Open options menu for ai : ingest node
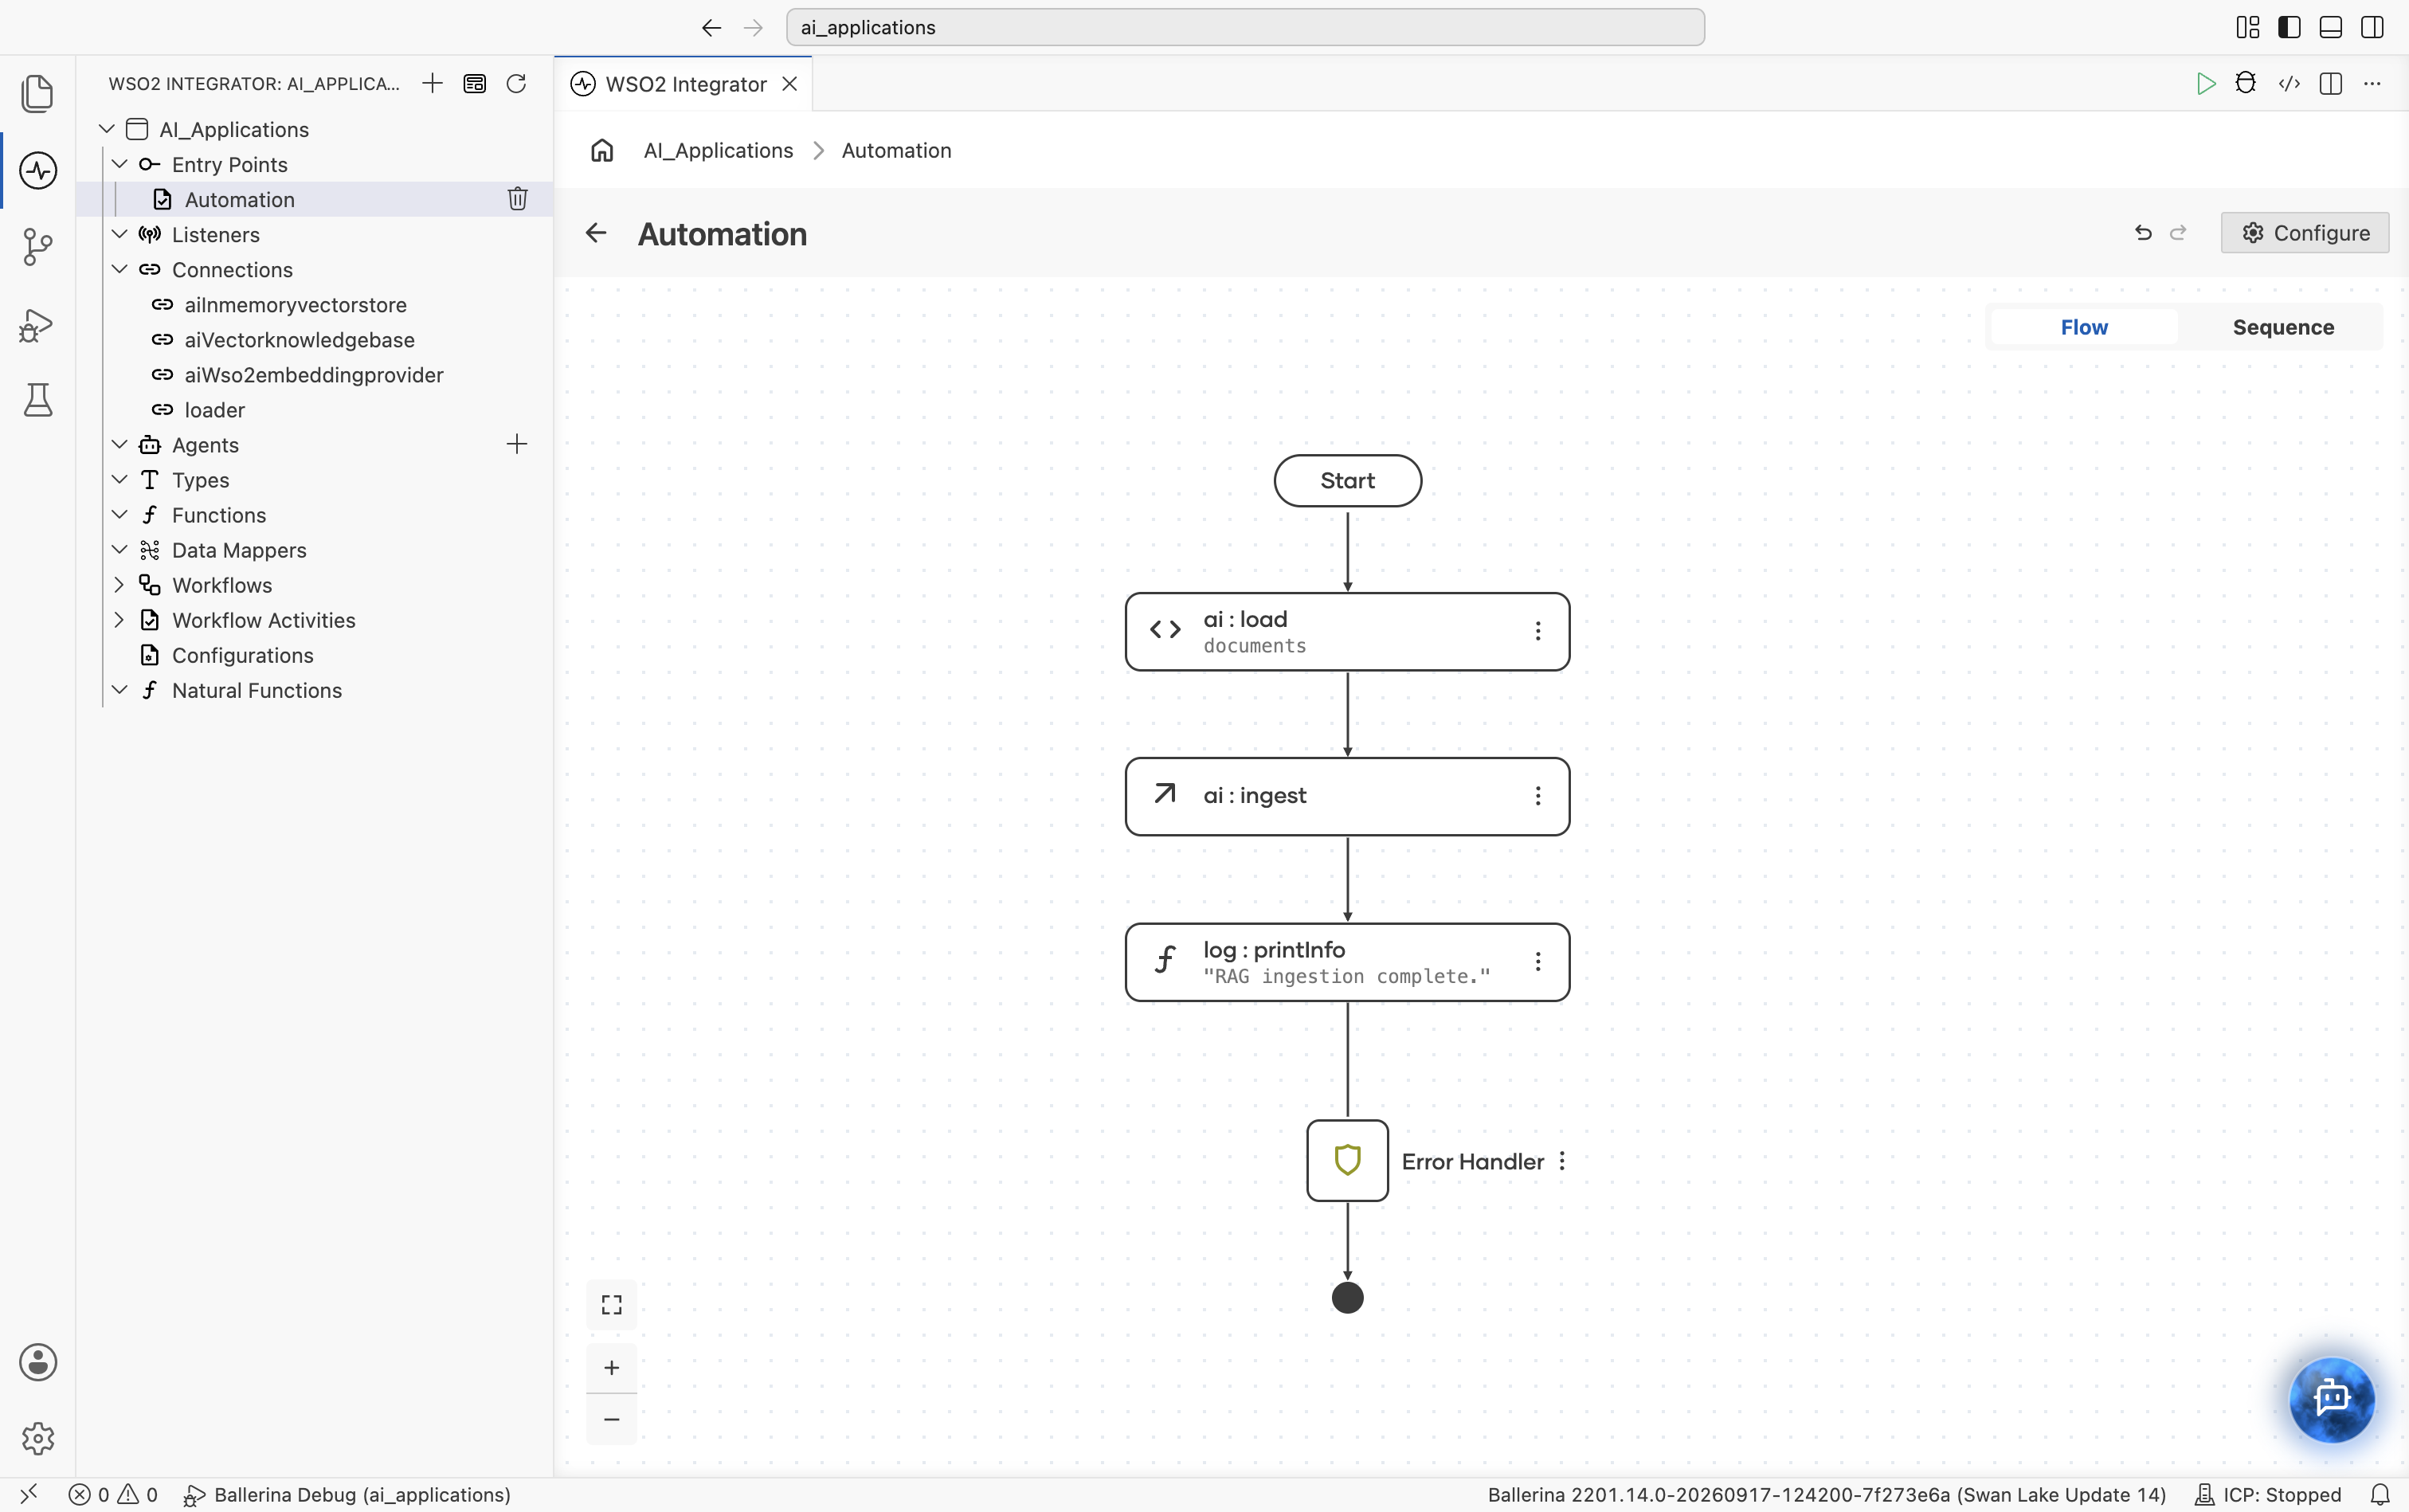This screenshot has width=2409, height=1512. click(1538, 796)
